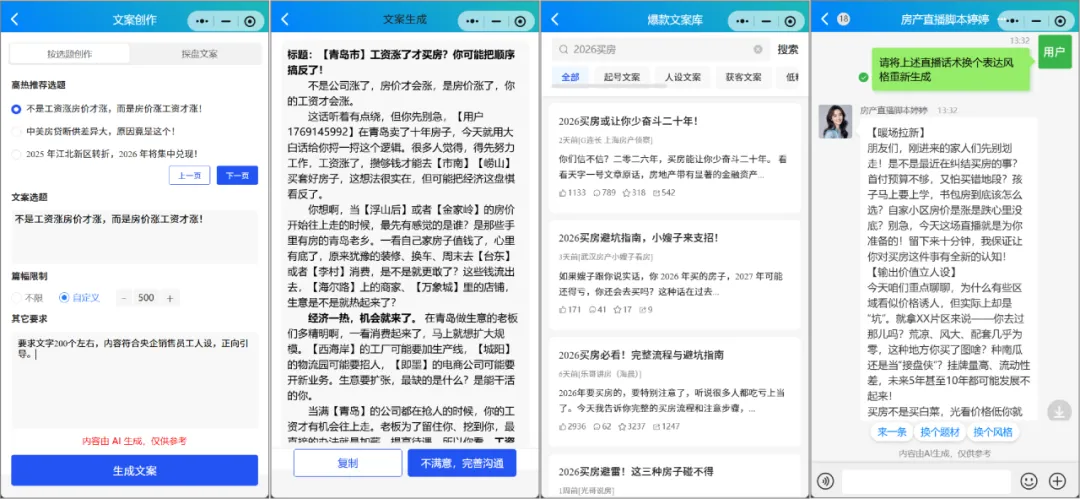Click the 500 word-limit value field
Image resolution: width=1080 pixels, height=499 pixels.
click(x=146, y=298)
